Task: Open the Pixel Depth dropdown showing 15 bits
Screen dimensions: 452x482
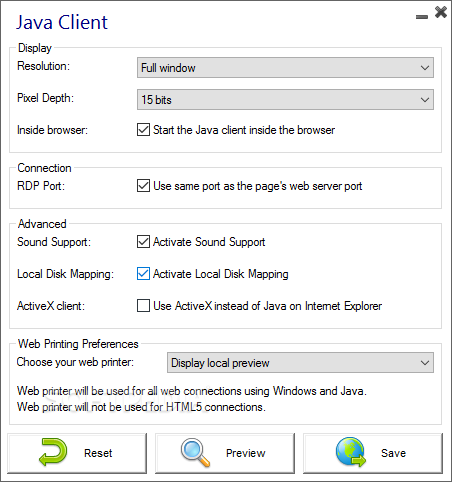Action: tap(285, 100)
